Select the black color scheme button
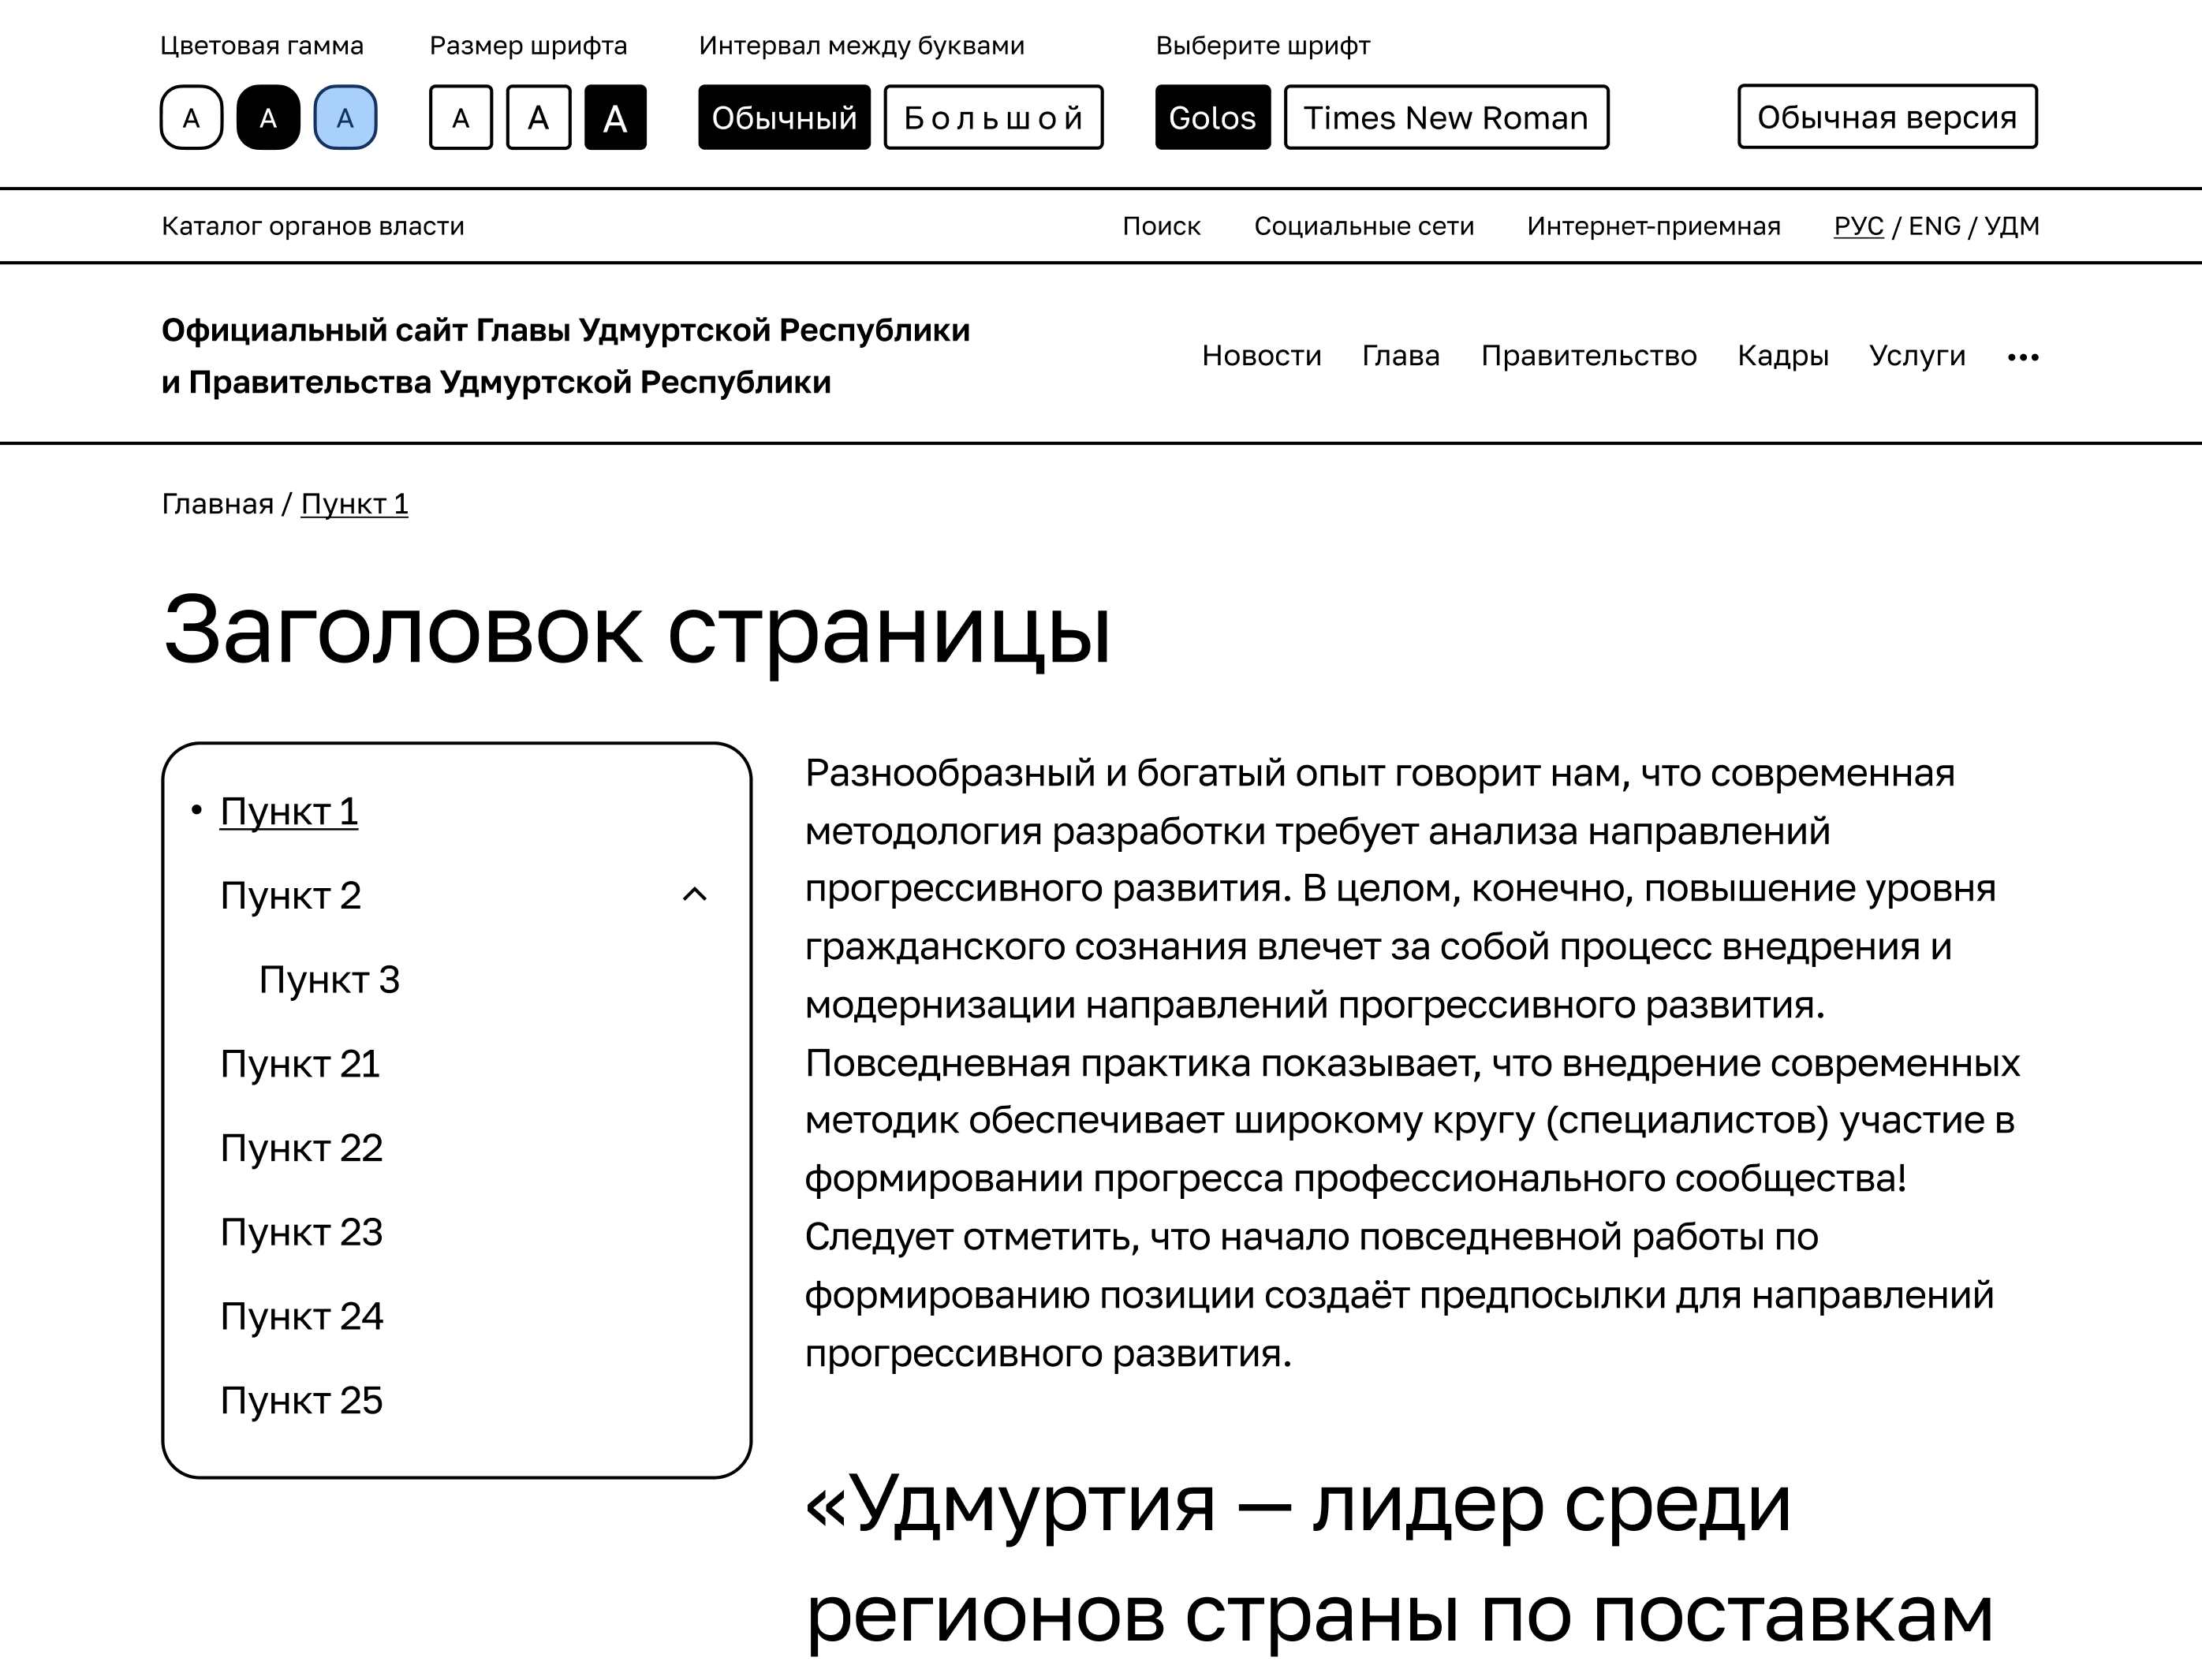Viewport: 2202px width, 1680px height. click(x=268, y=118)
